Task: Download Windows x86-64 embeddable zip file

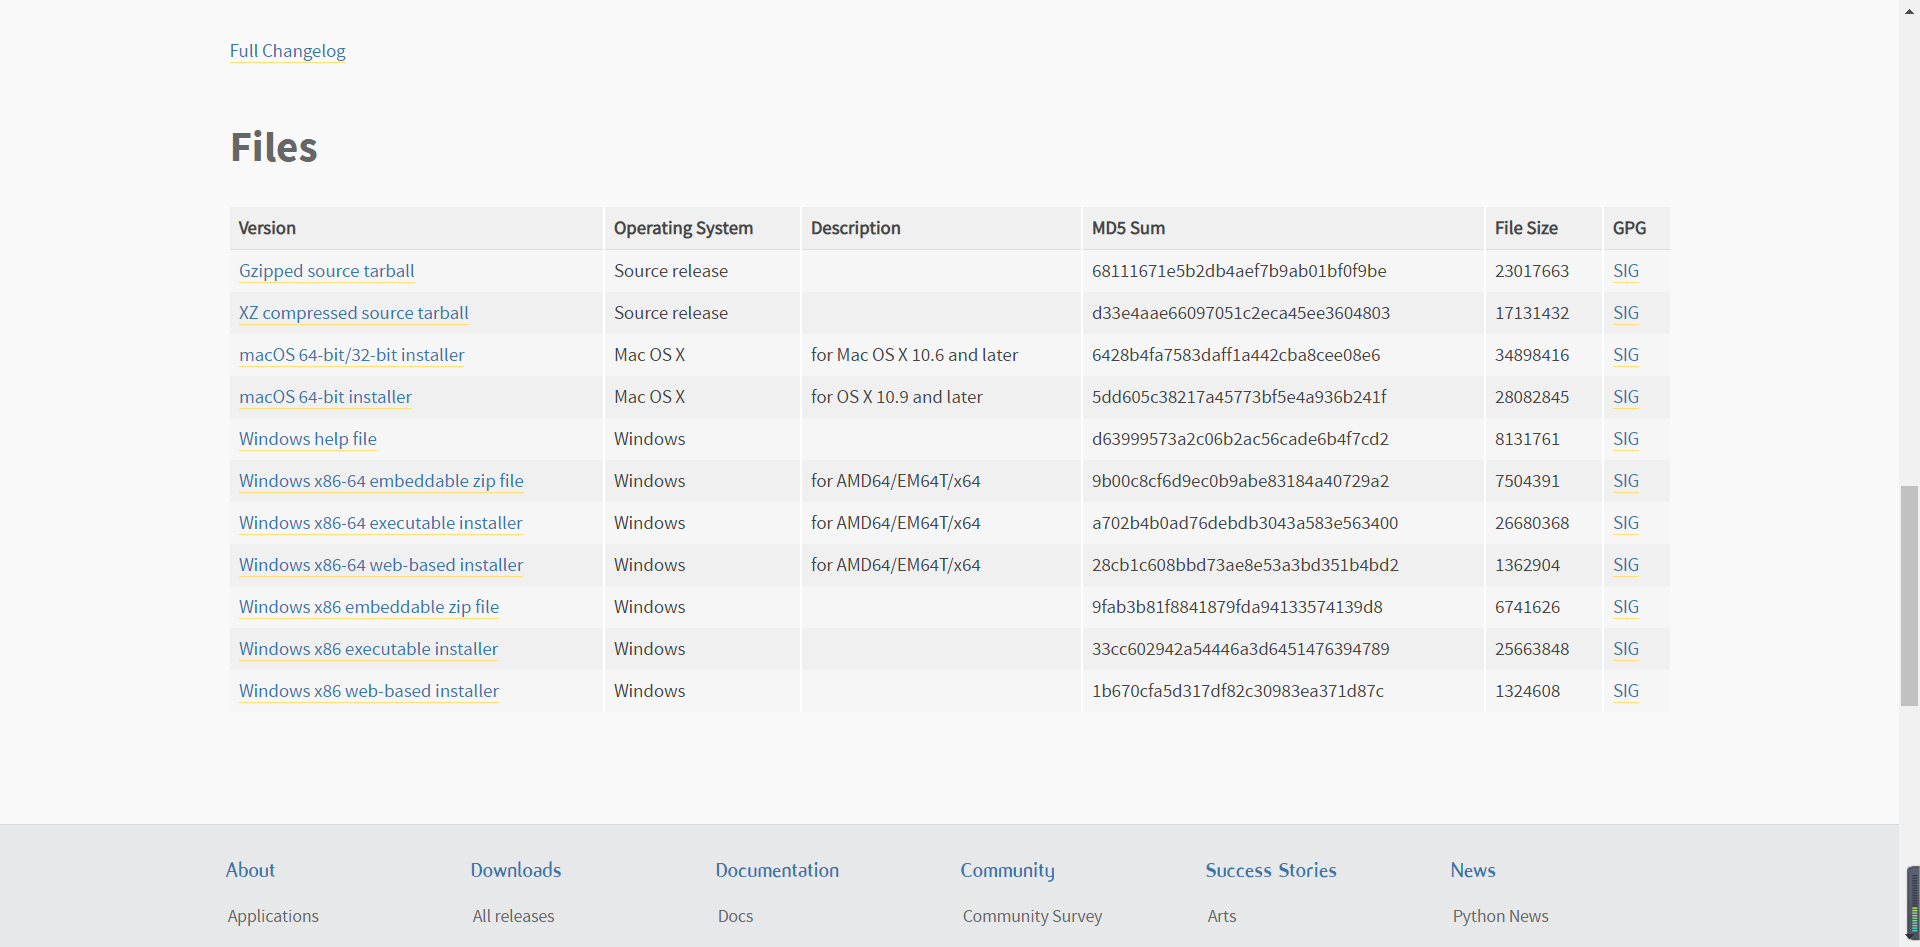Action: pyautogui.click(x=381, y=481)
